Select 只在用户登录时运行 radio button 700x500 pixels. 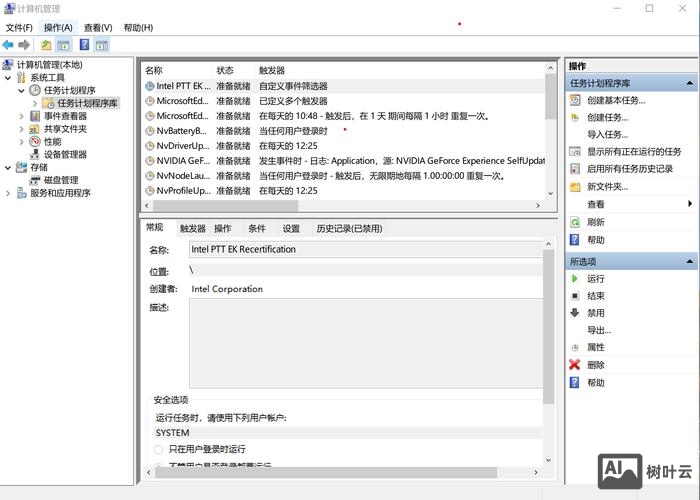(x=158, y=449)
